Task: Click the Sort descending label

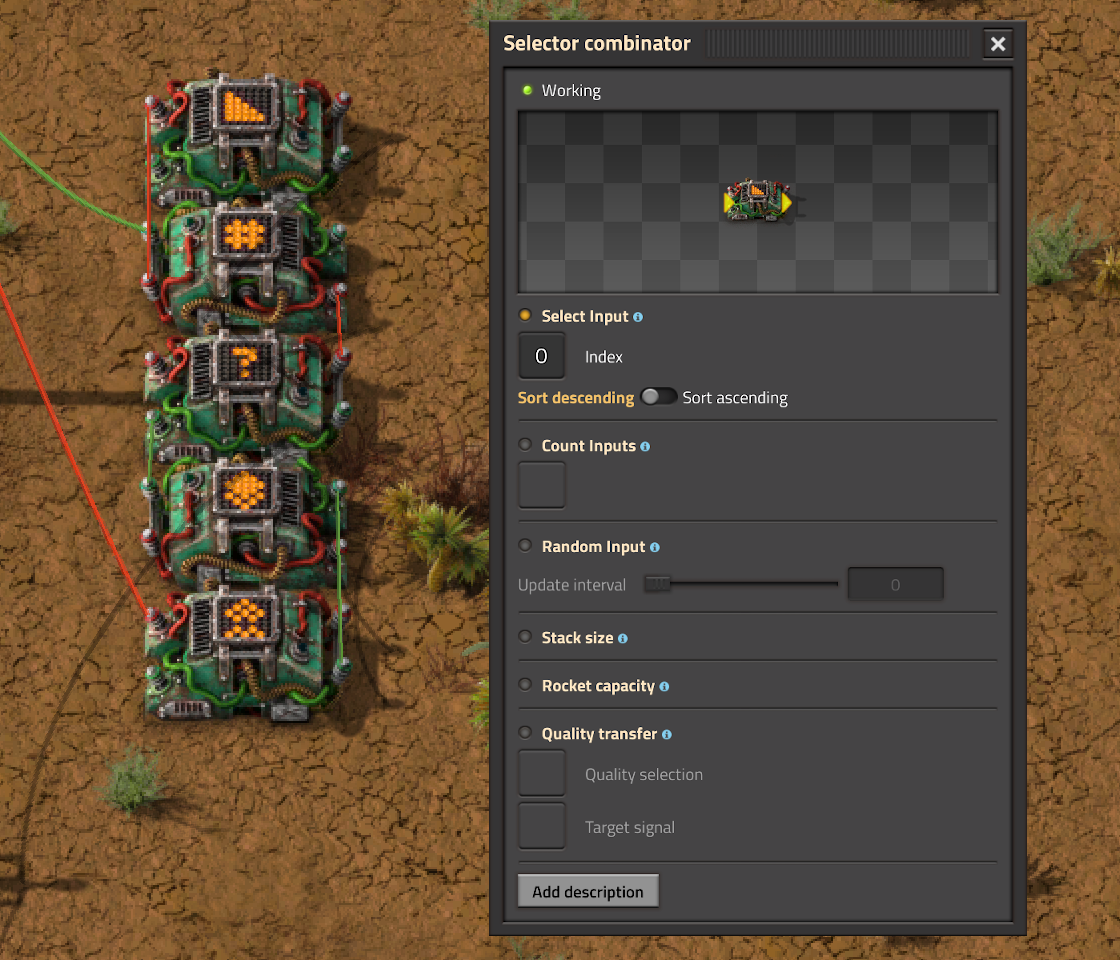Action: 576,398
